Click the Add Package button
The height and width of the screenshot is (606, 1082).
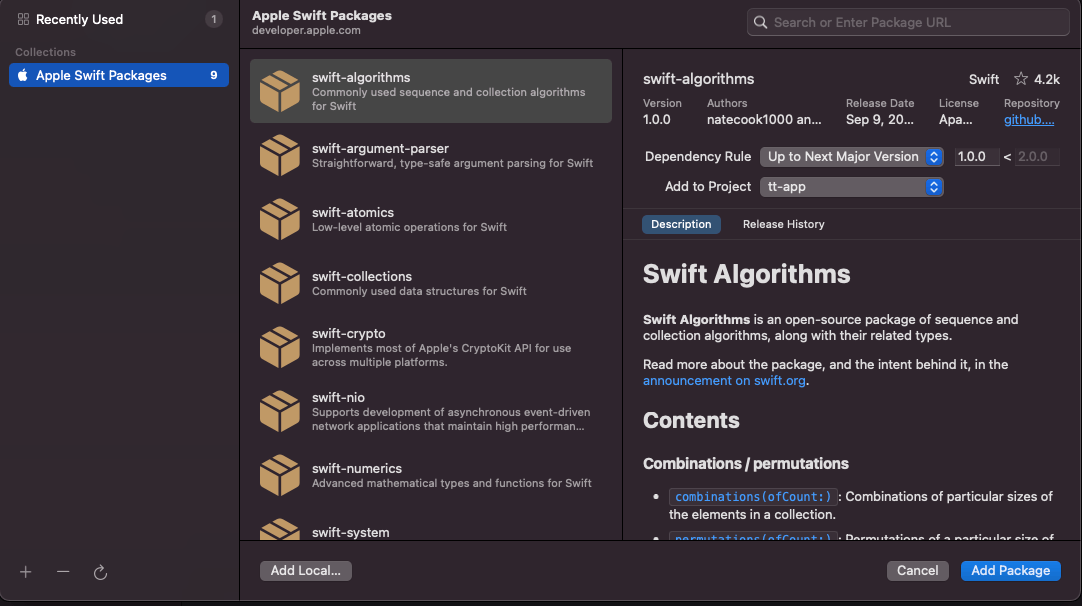pyautogui.click(x=1010, y=571)
